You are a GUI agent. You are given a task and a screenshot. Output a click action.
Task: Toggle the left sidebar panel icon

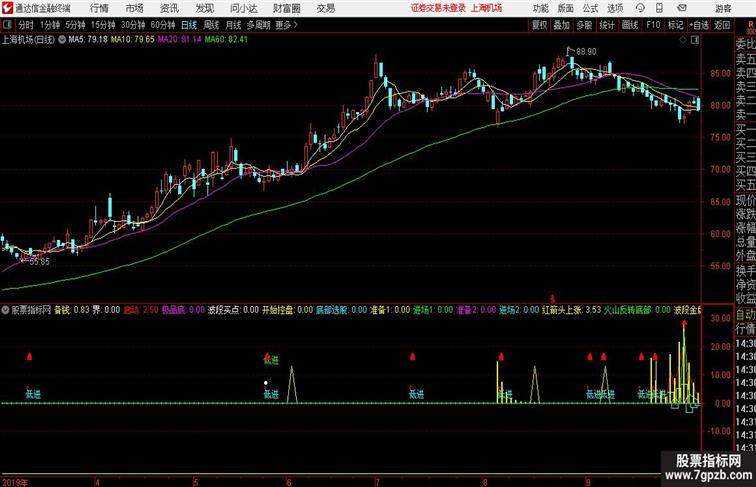pos(7,25)
